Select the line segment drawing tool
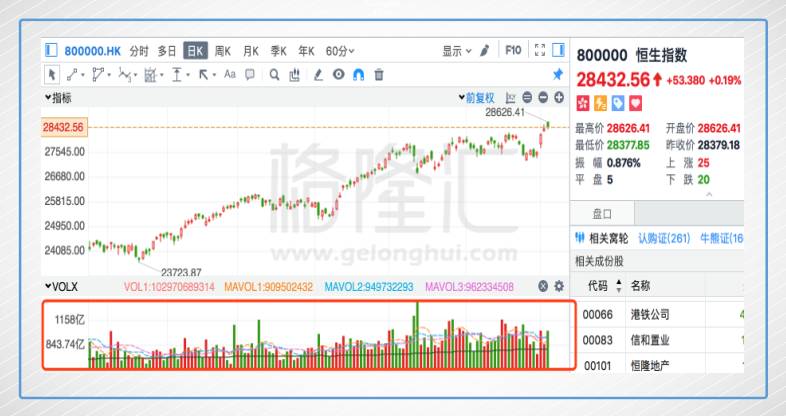The width and height of the screenshot is (786, 416). pyautogui.click(x=72, y=75)
